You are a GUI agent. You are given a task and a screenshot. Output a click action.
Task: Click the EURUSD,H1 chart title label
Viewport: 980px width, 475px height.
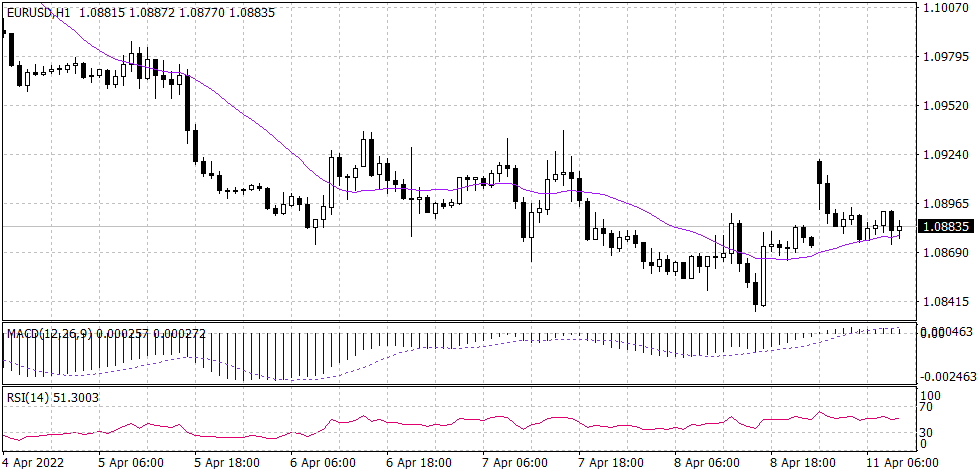[x=38, y=10]
